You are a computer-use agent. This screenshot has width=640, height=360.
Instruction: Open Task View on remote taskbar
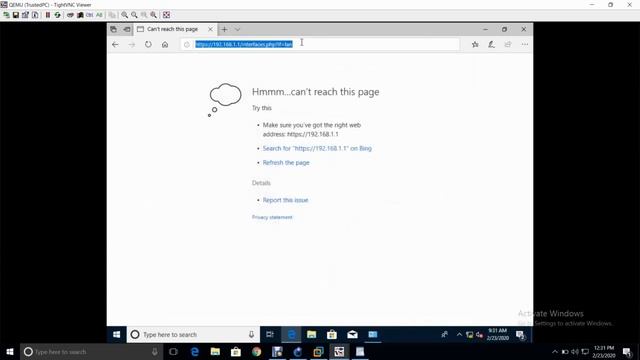[270, 335]
